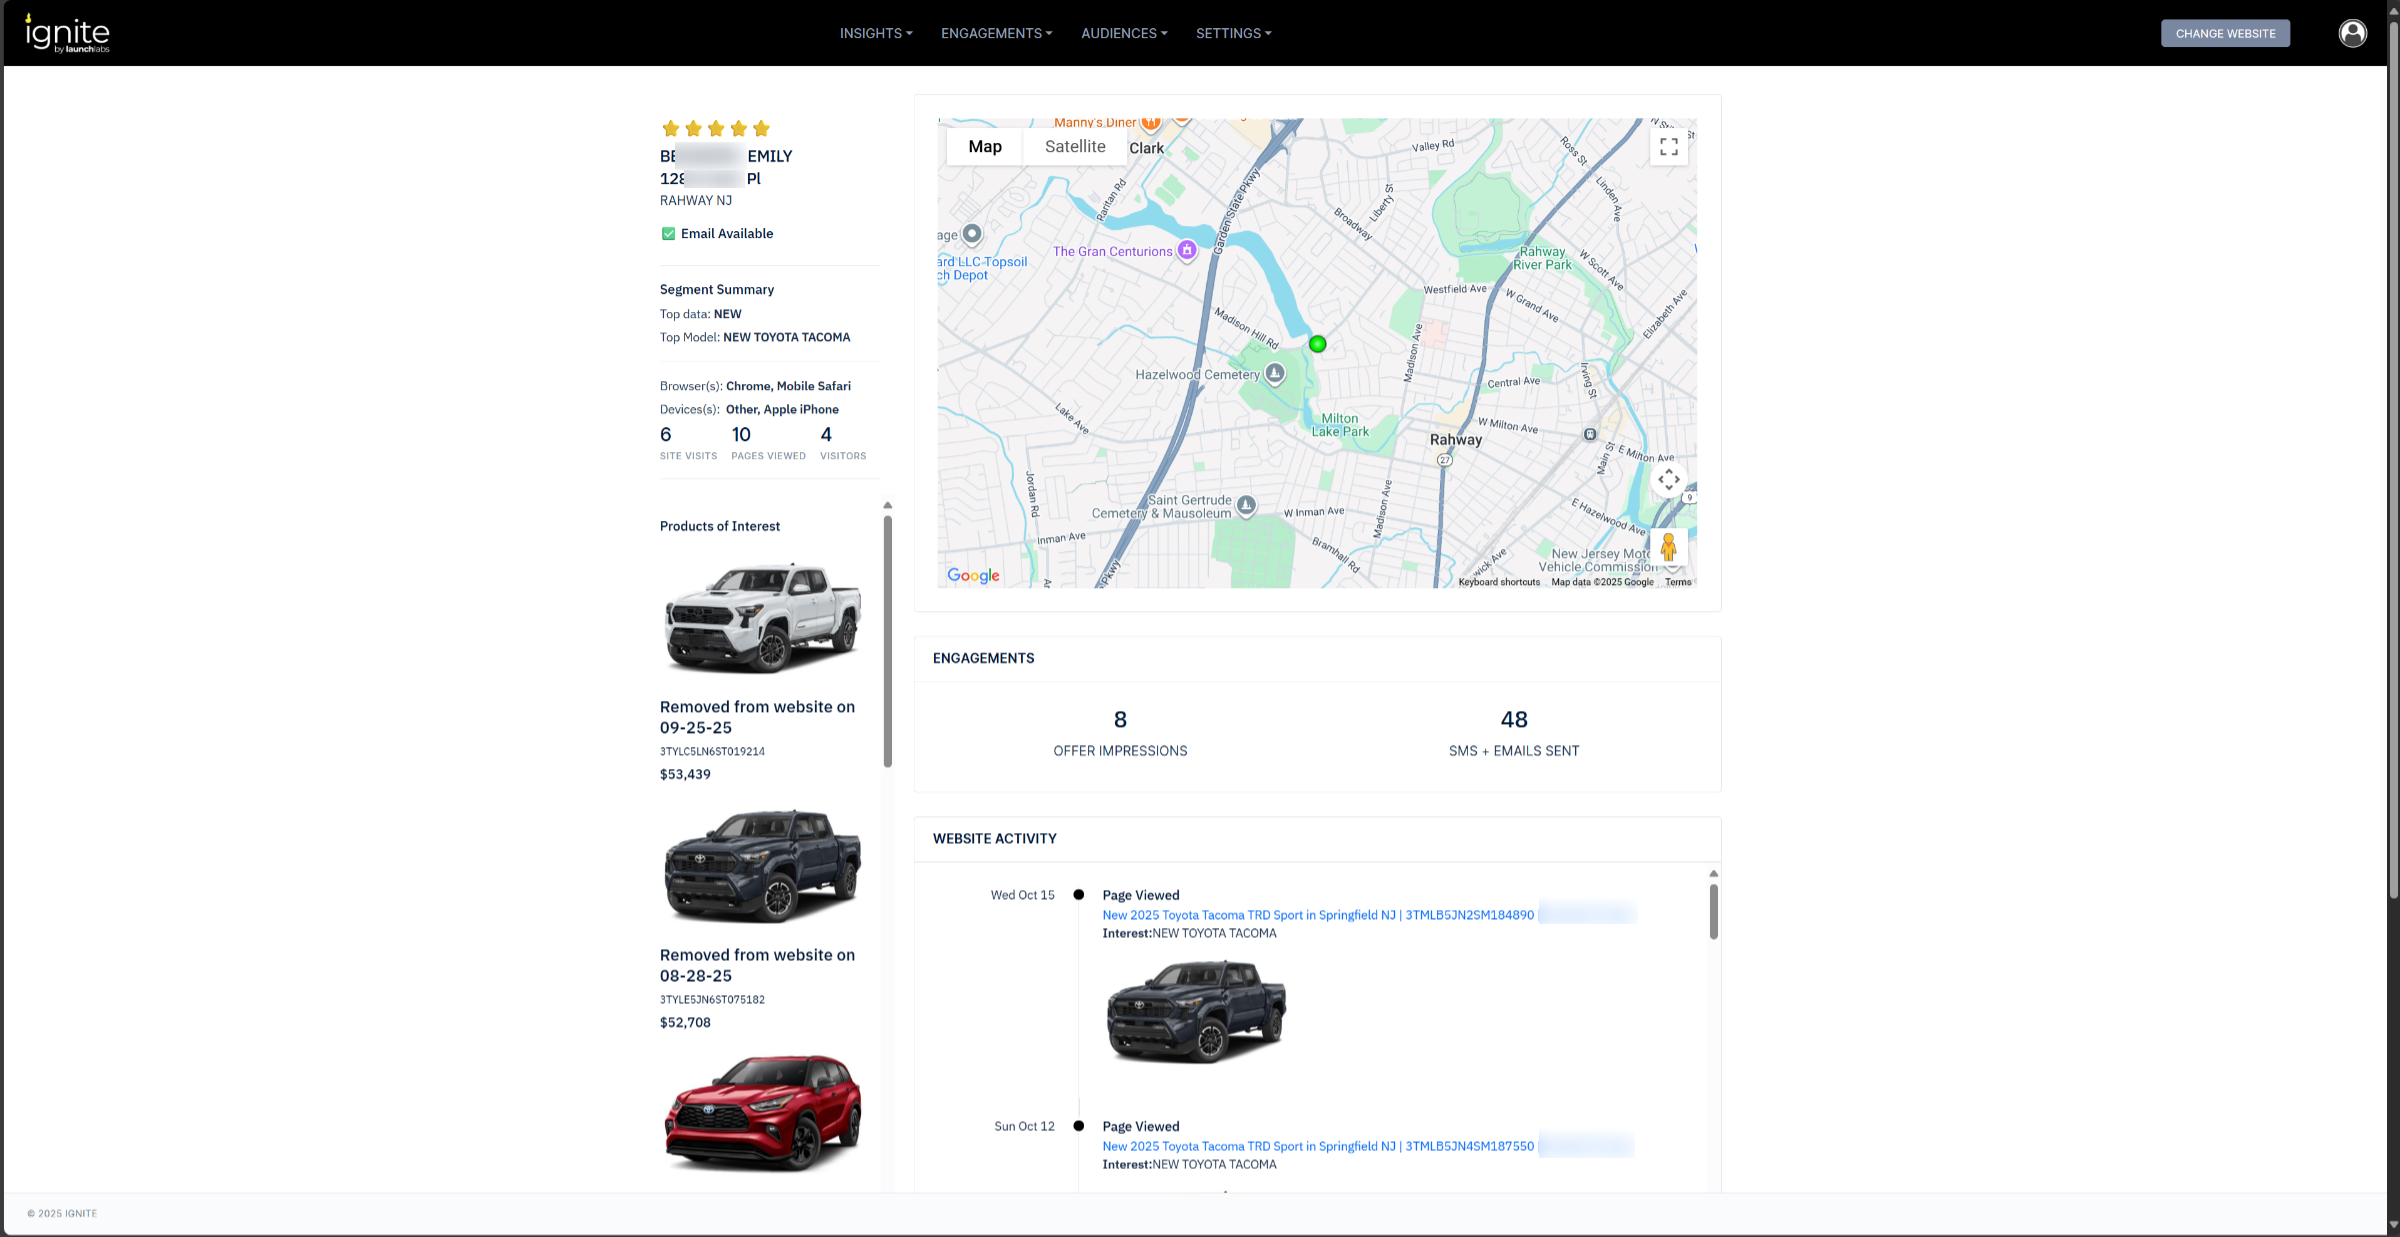Click the white Tacoma product thumbnail
The image size is (2400, 1237).
(x=763, y=617)
